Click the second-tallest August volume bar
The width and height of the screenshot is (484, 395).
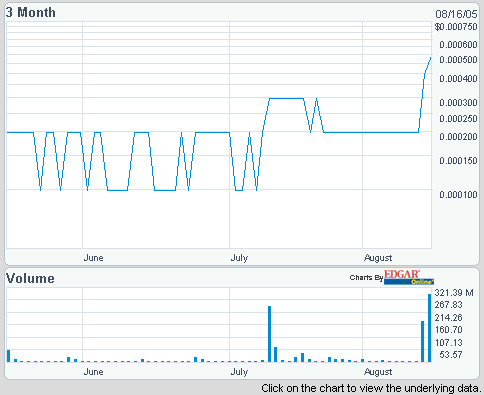423,342
